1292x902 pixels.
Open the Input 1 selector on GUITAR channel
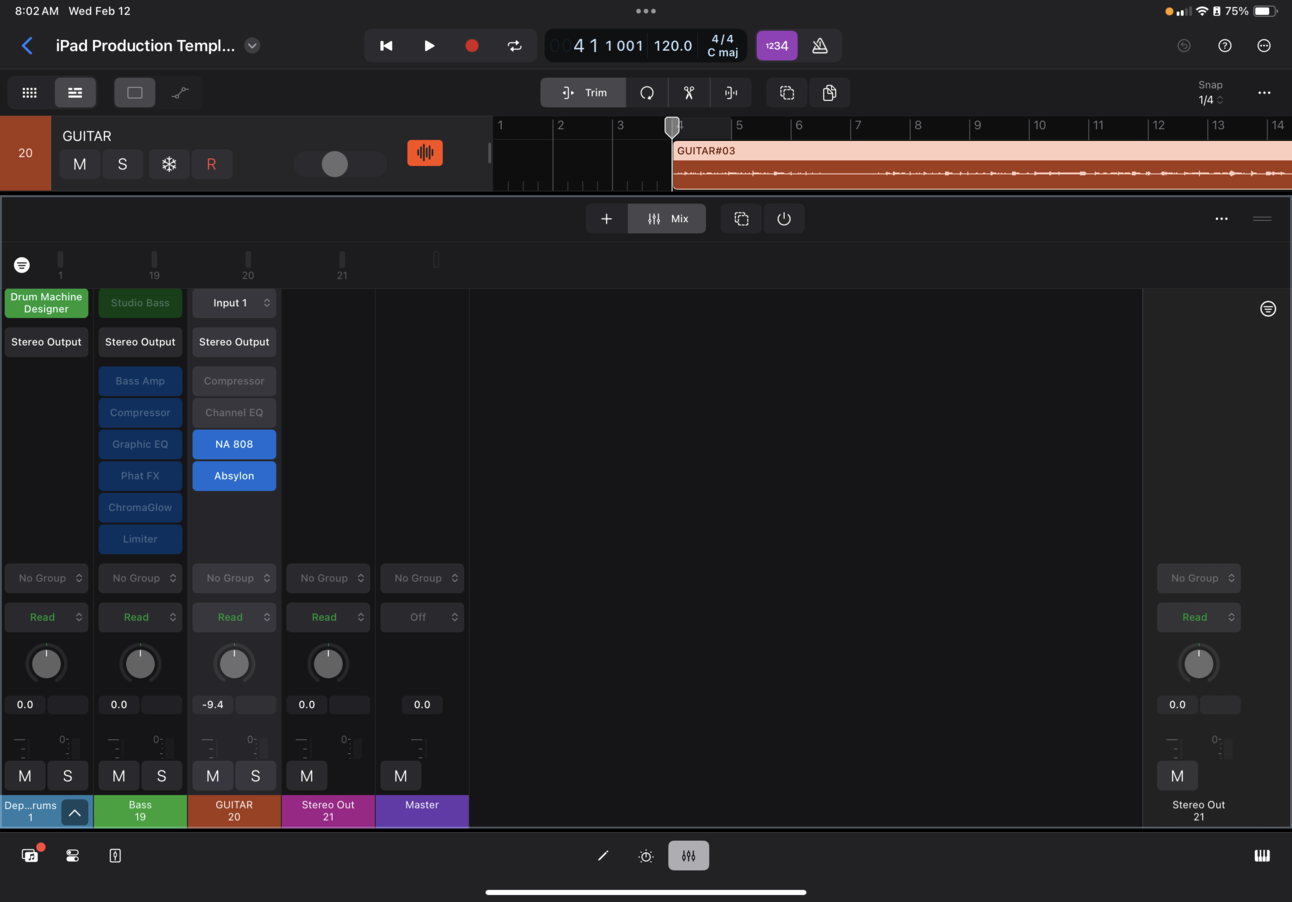coord(233,302)
